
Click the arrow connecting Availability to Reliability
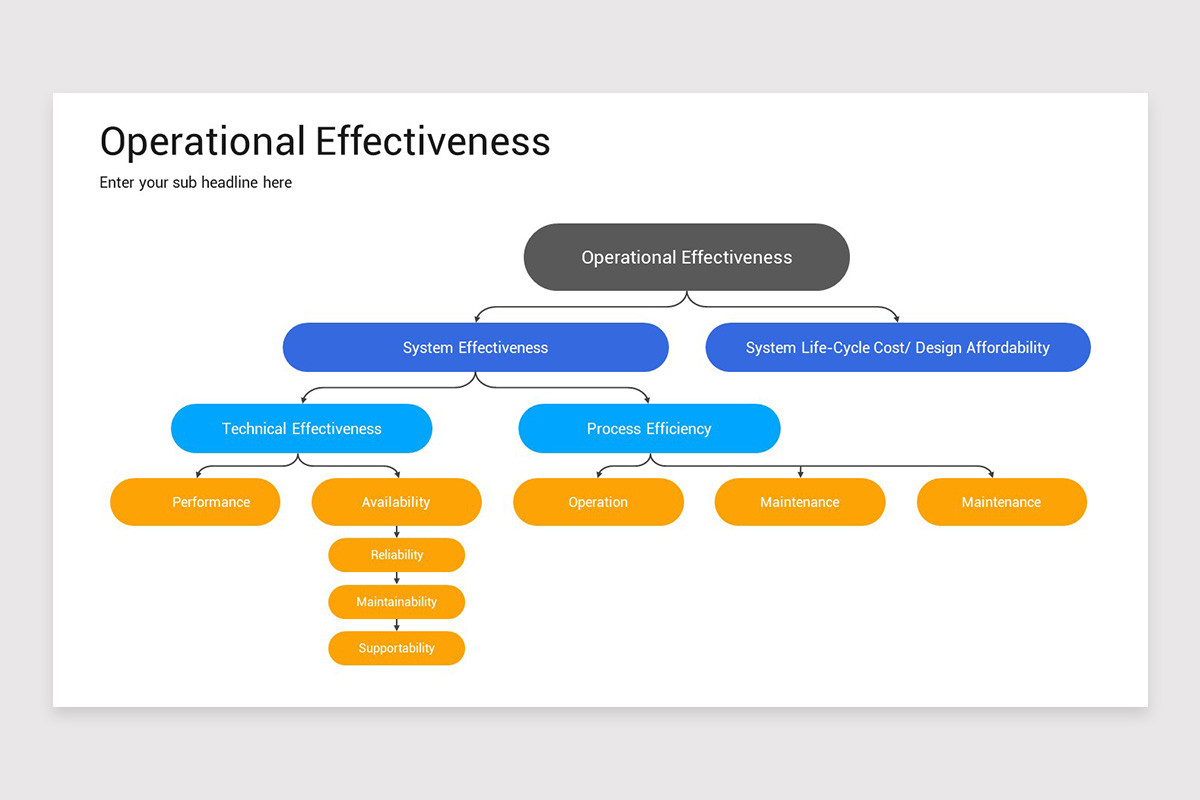tap(396, 529)
